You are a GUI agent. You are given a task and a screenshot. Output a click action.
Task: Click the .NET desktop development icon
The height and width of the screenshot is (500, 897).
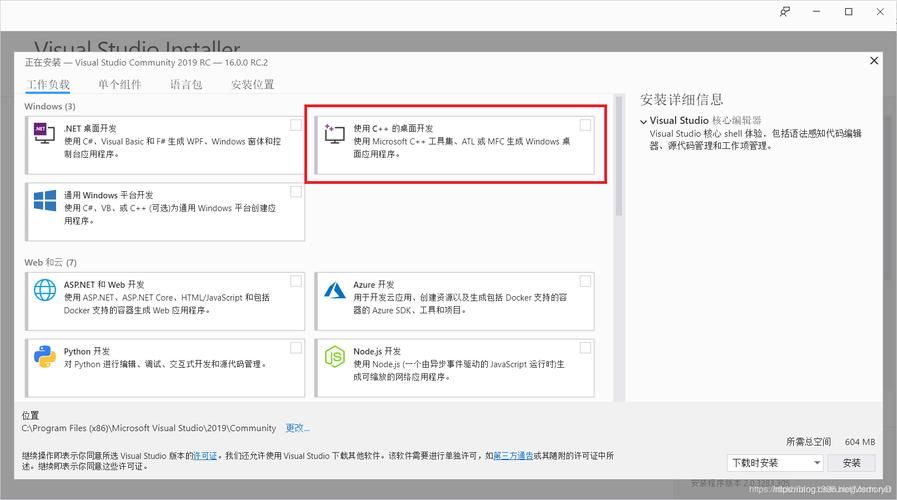(44, 133)
